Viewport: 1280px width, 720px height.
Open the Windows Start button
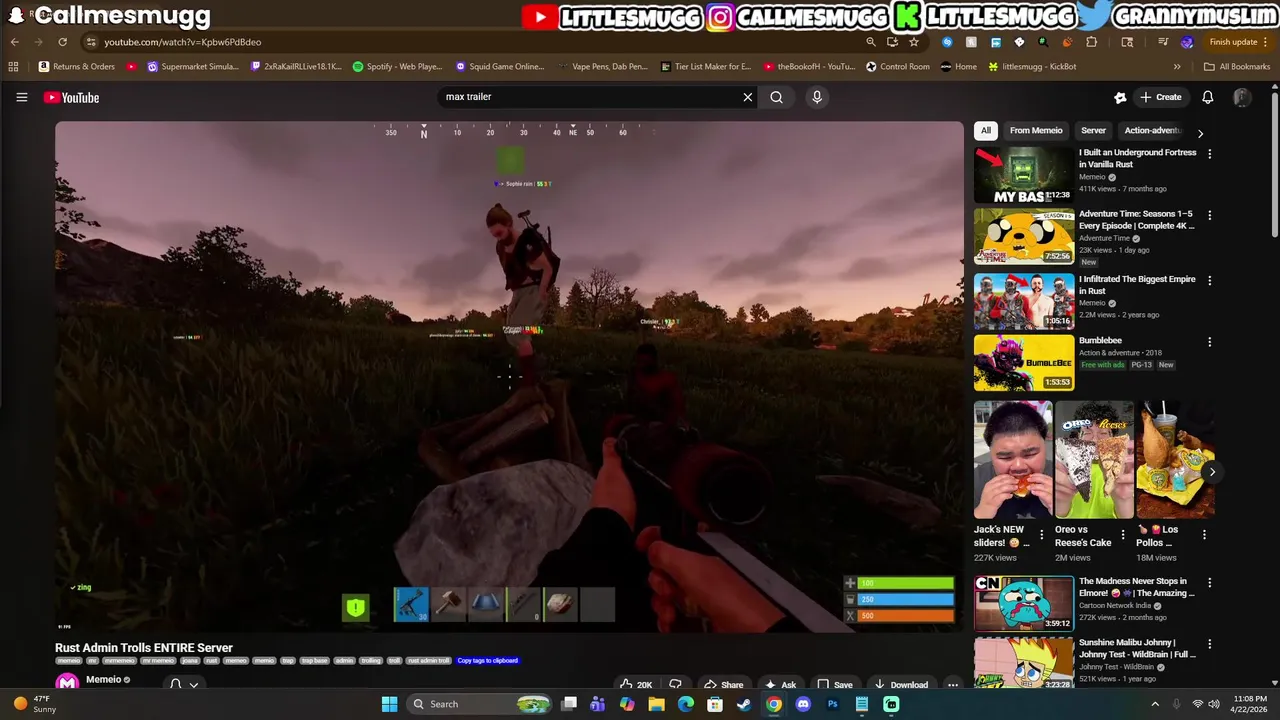point(389,704)
